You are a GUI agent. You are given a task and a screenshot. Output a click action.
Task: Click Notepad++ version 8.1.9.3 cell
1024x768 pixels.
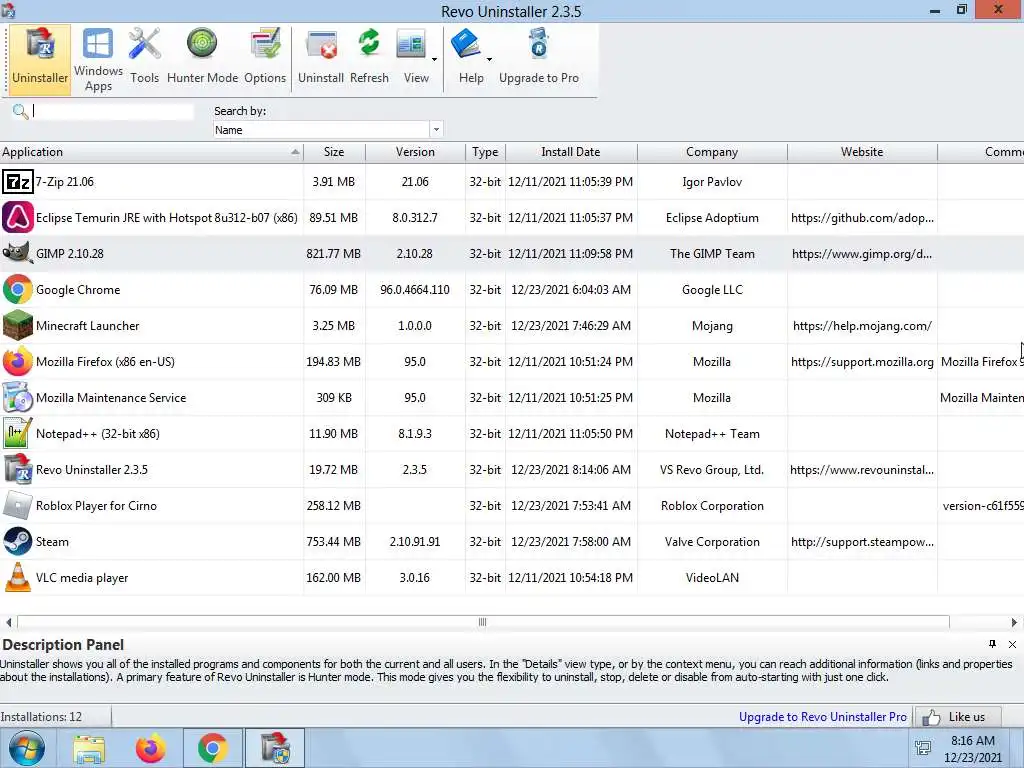pyautogui.click(x=415, y=433)
